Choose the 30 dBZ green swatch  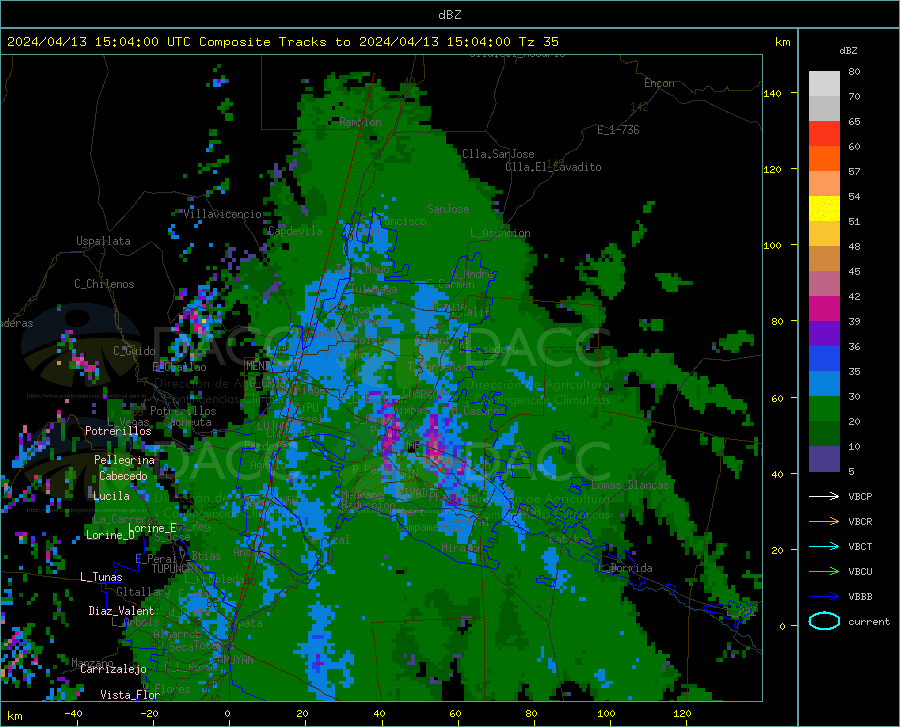824,409
